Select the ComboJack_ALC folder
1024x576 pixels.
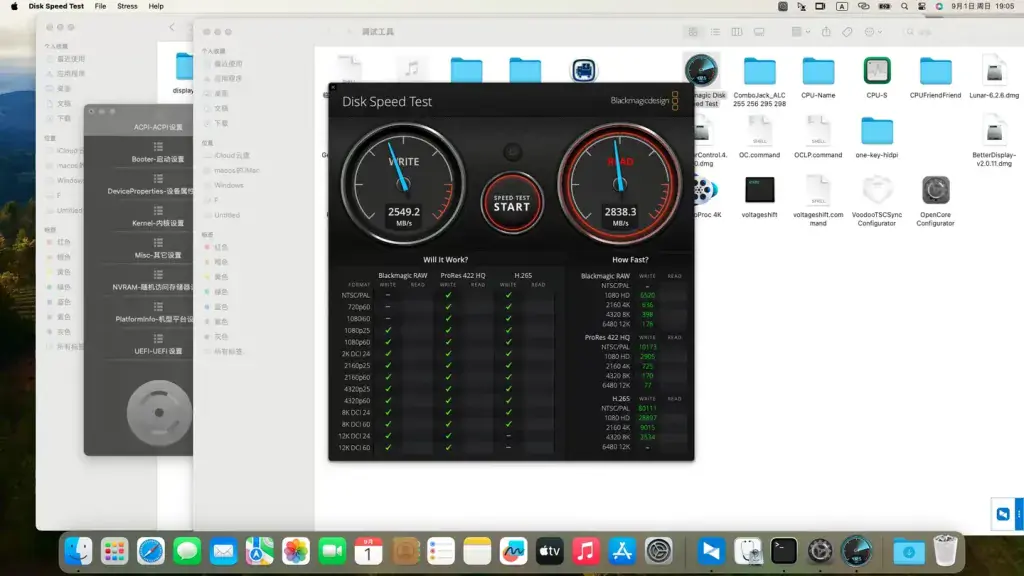760,71
